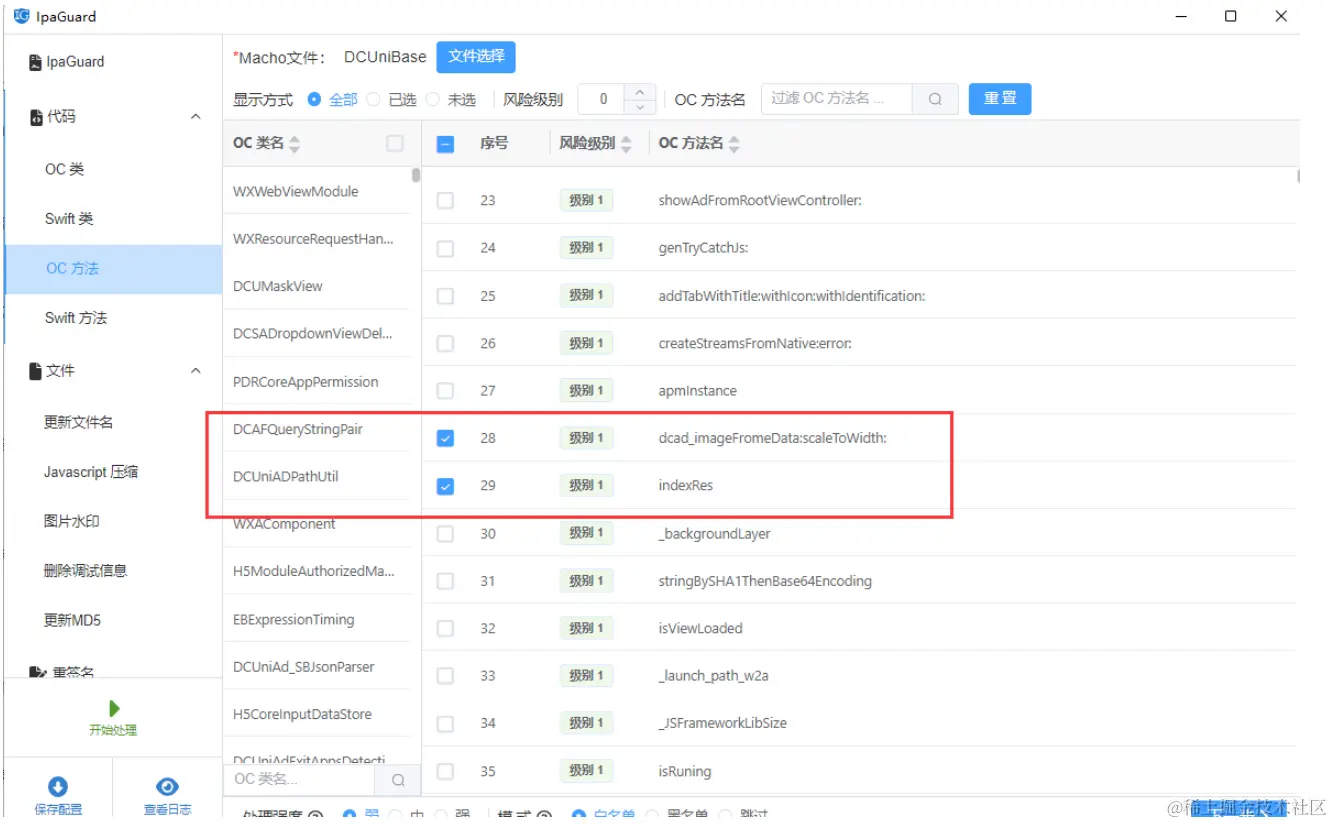Click the class list vertical scrollbar
1333x824 pixels.
click(416, 176)
